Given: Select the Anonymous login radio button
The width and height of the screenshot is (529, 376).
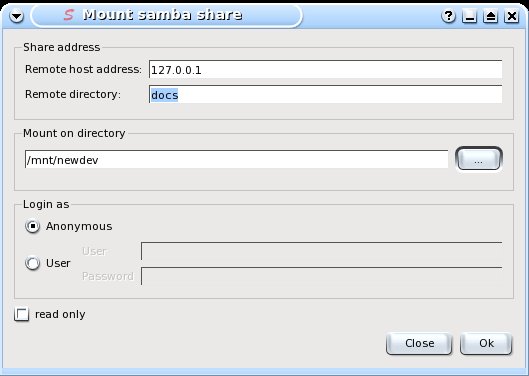Looking at the screenshot, I should tap(32, 226).
